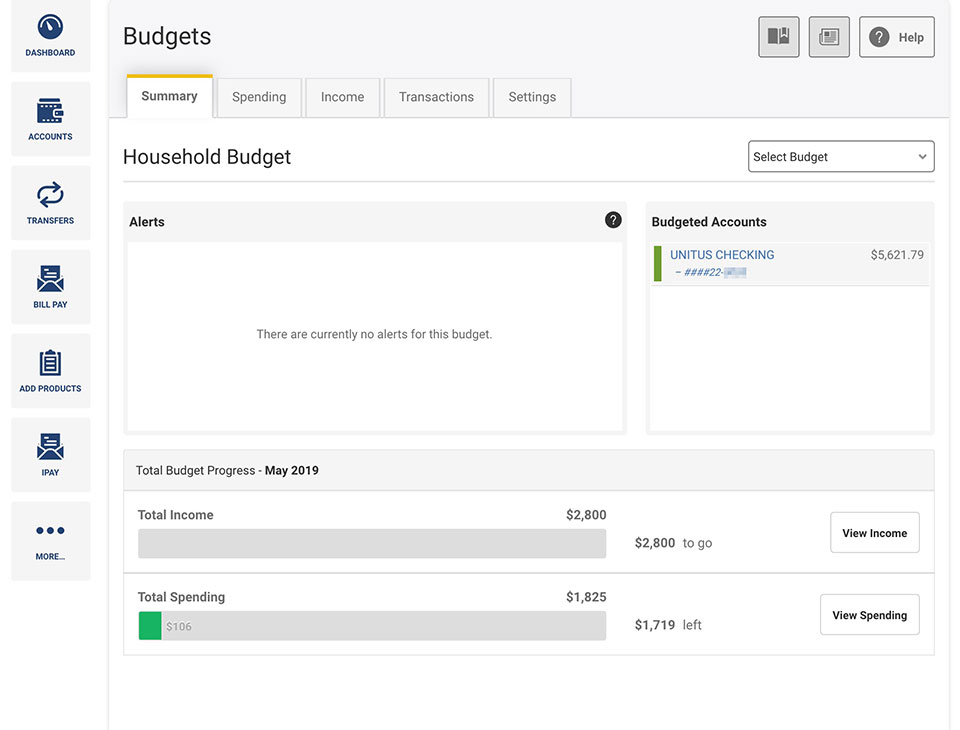The width and height of the screenshot is (960, 730).
Task: Switch to the Summary tab
Action: tap(170, 96)
